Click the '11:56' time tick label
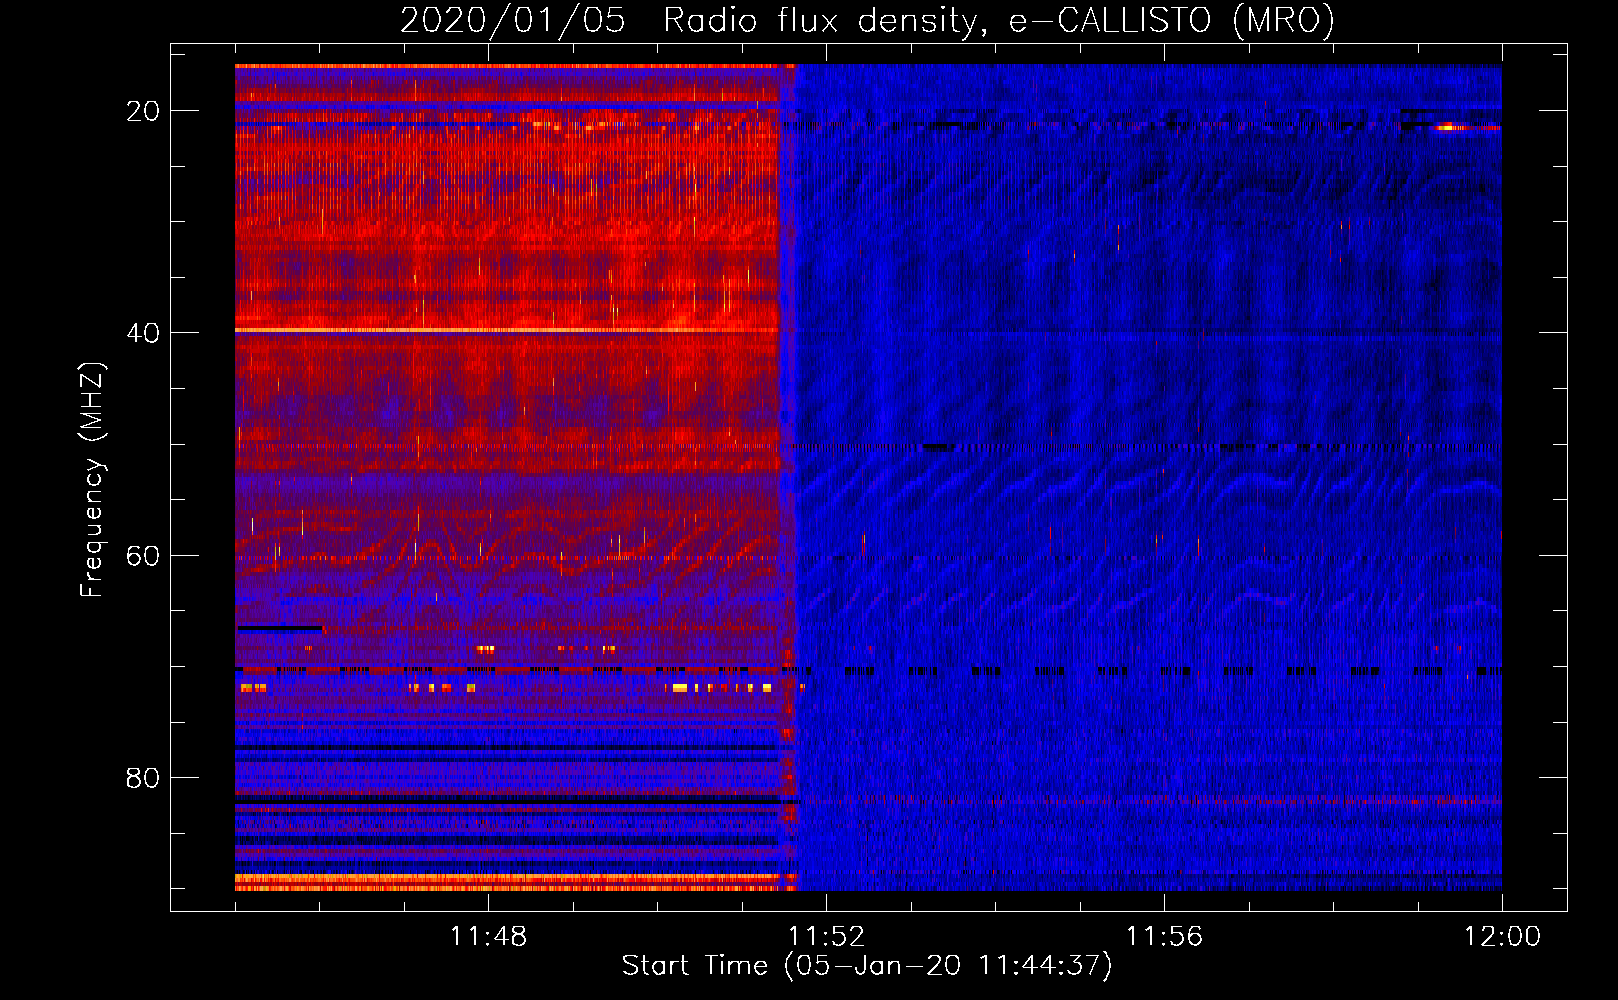Image resolution: width=1618 pixels, height=1000 pixels. (1164, 937)
